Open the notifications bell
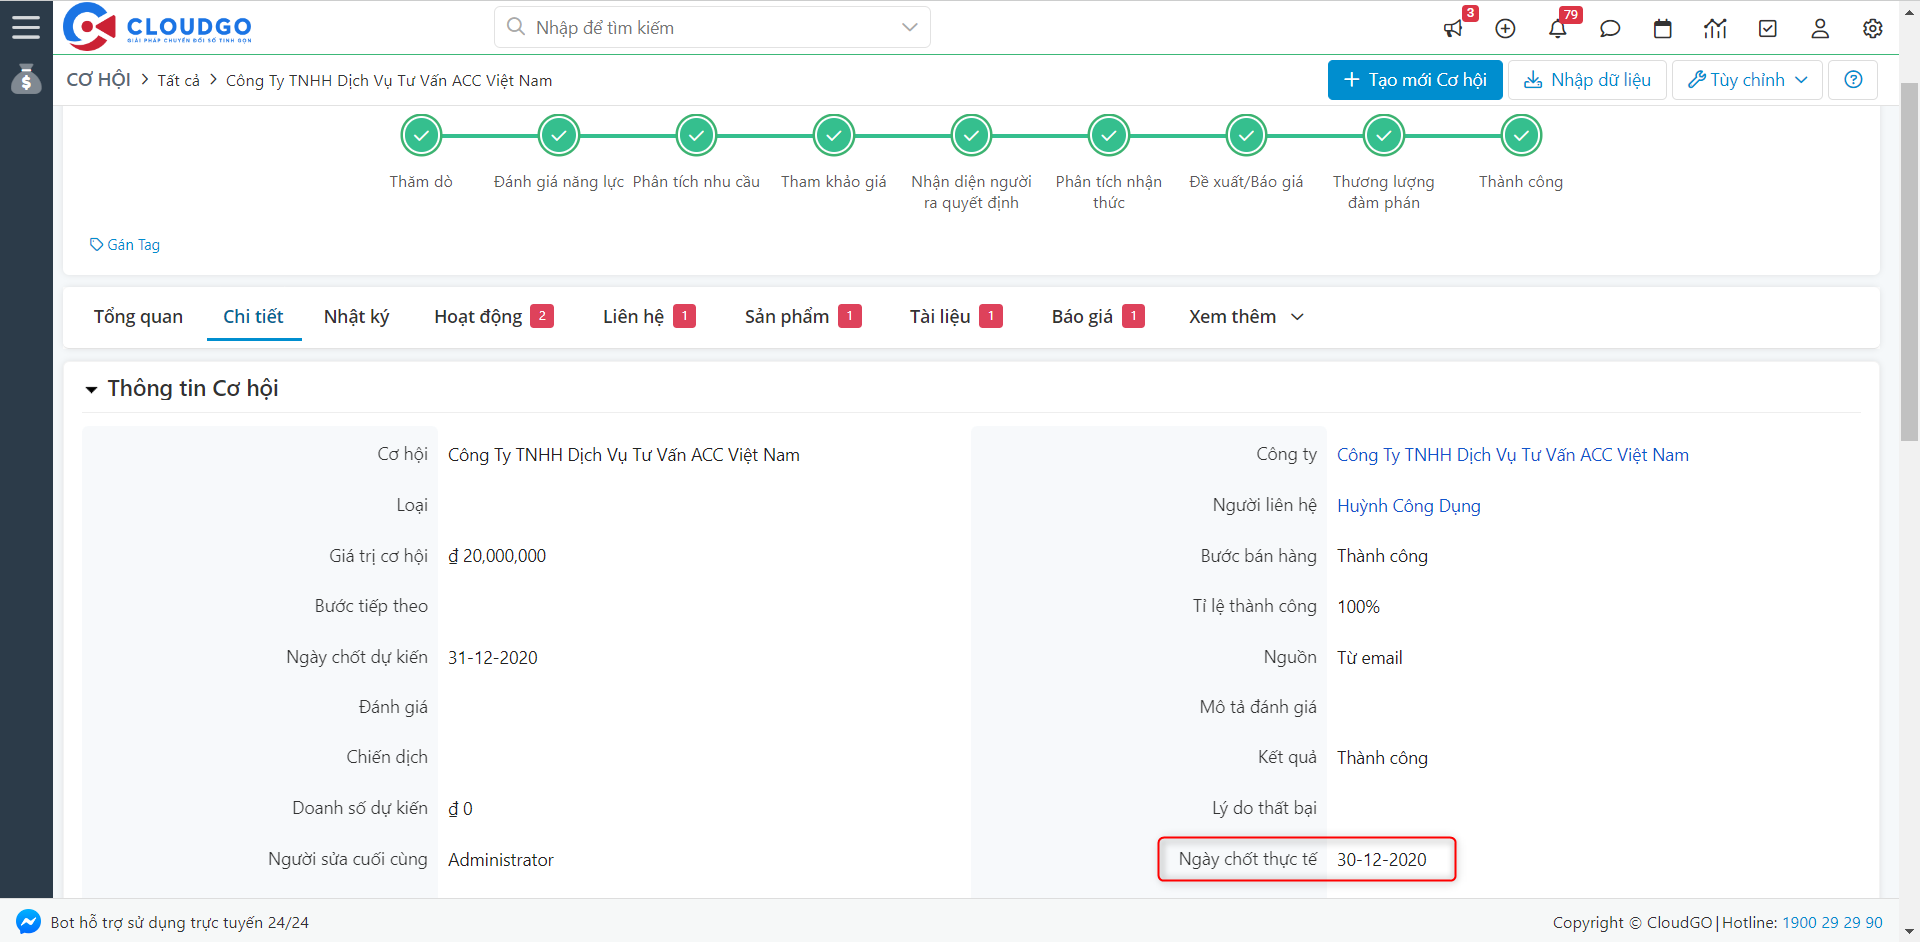The width and height of the screenshot is (1920, 942). (1558, 28)
